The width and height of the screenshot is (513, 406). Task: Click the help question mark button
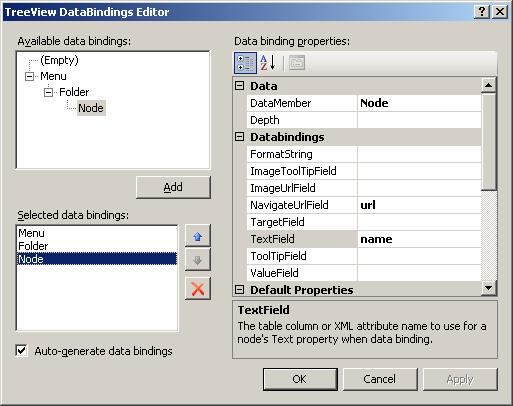(x=481, y=12)
